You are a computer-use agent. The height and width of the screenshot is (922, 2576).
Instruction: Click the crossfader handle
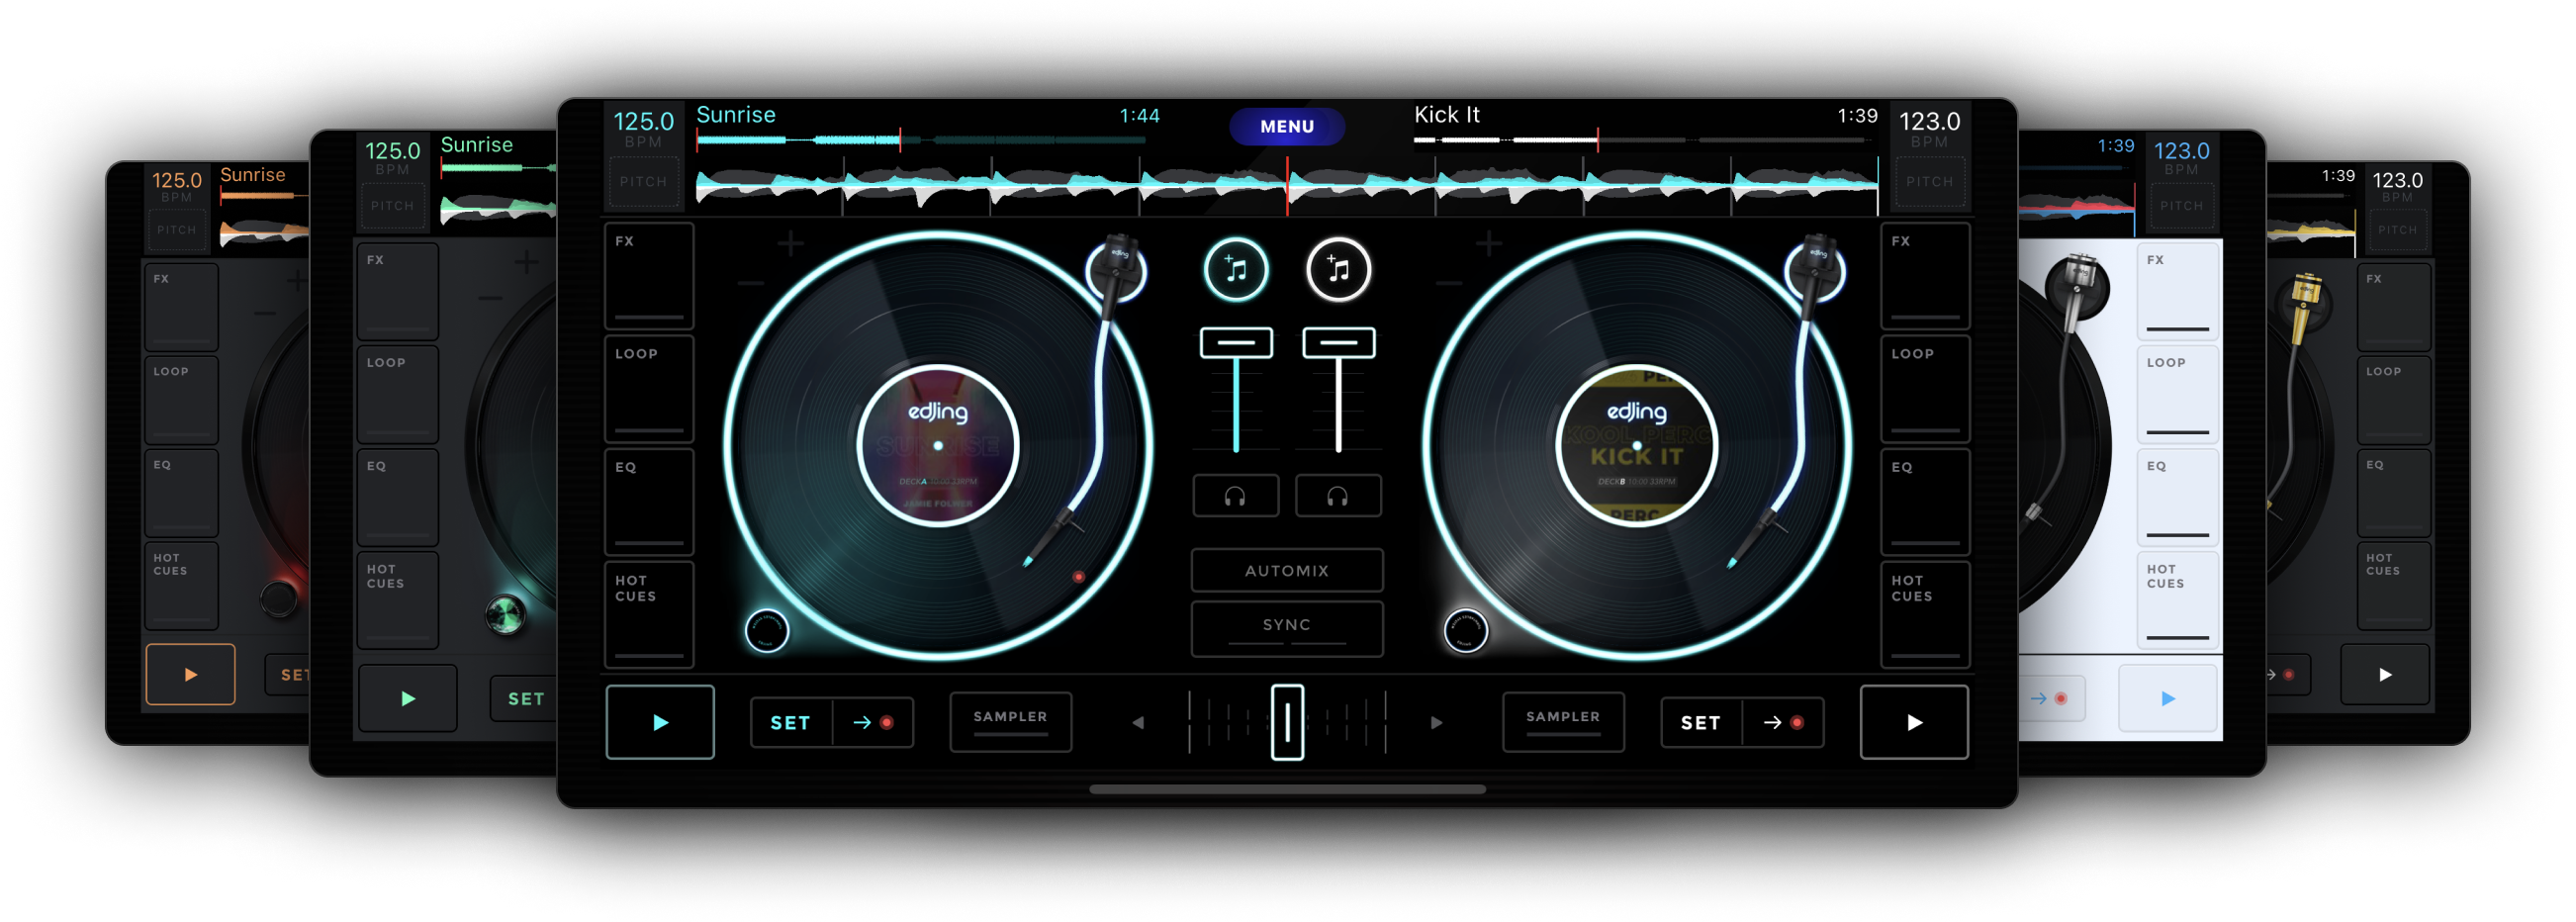click(x=1287, y=722)
